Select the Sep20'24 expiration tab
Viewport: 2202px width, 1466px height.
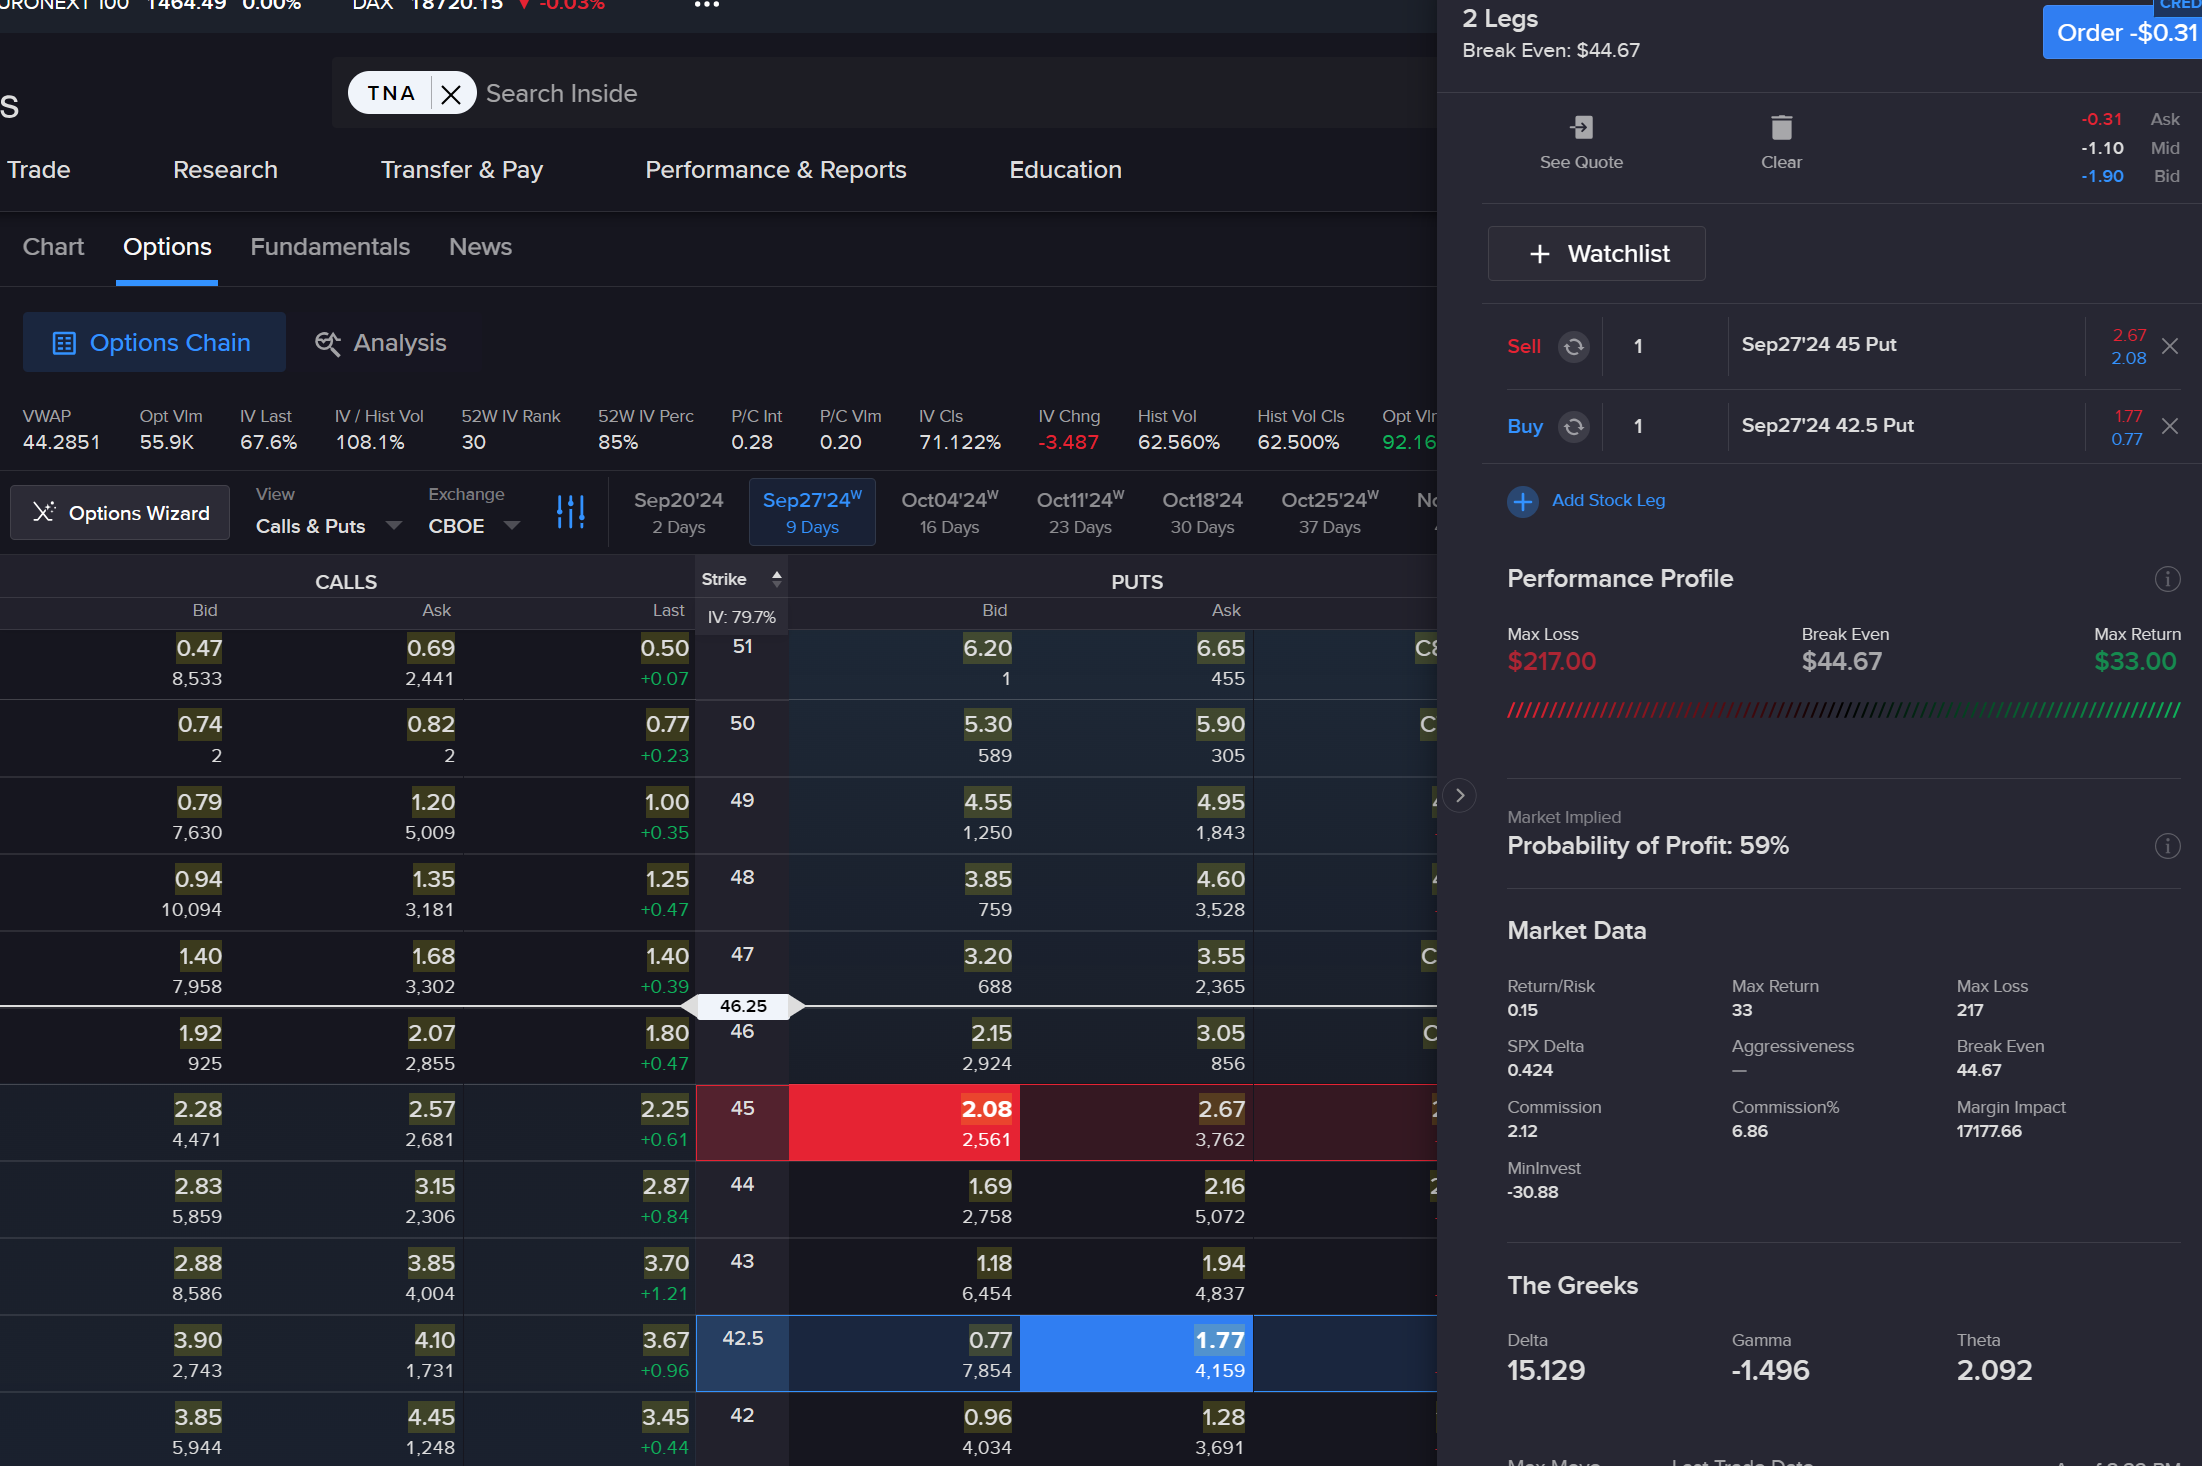[678, 512]
